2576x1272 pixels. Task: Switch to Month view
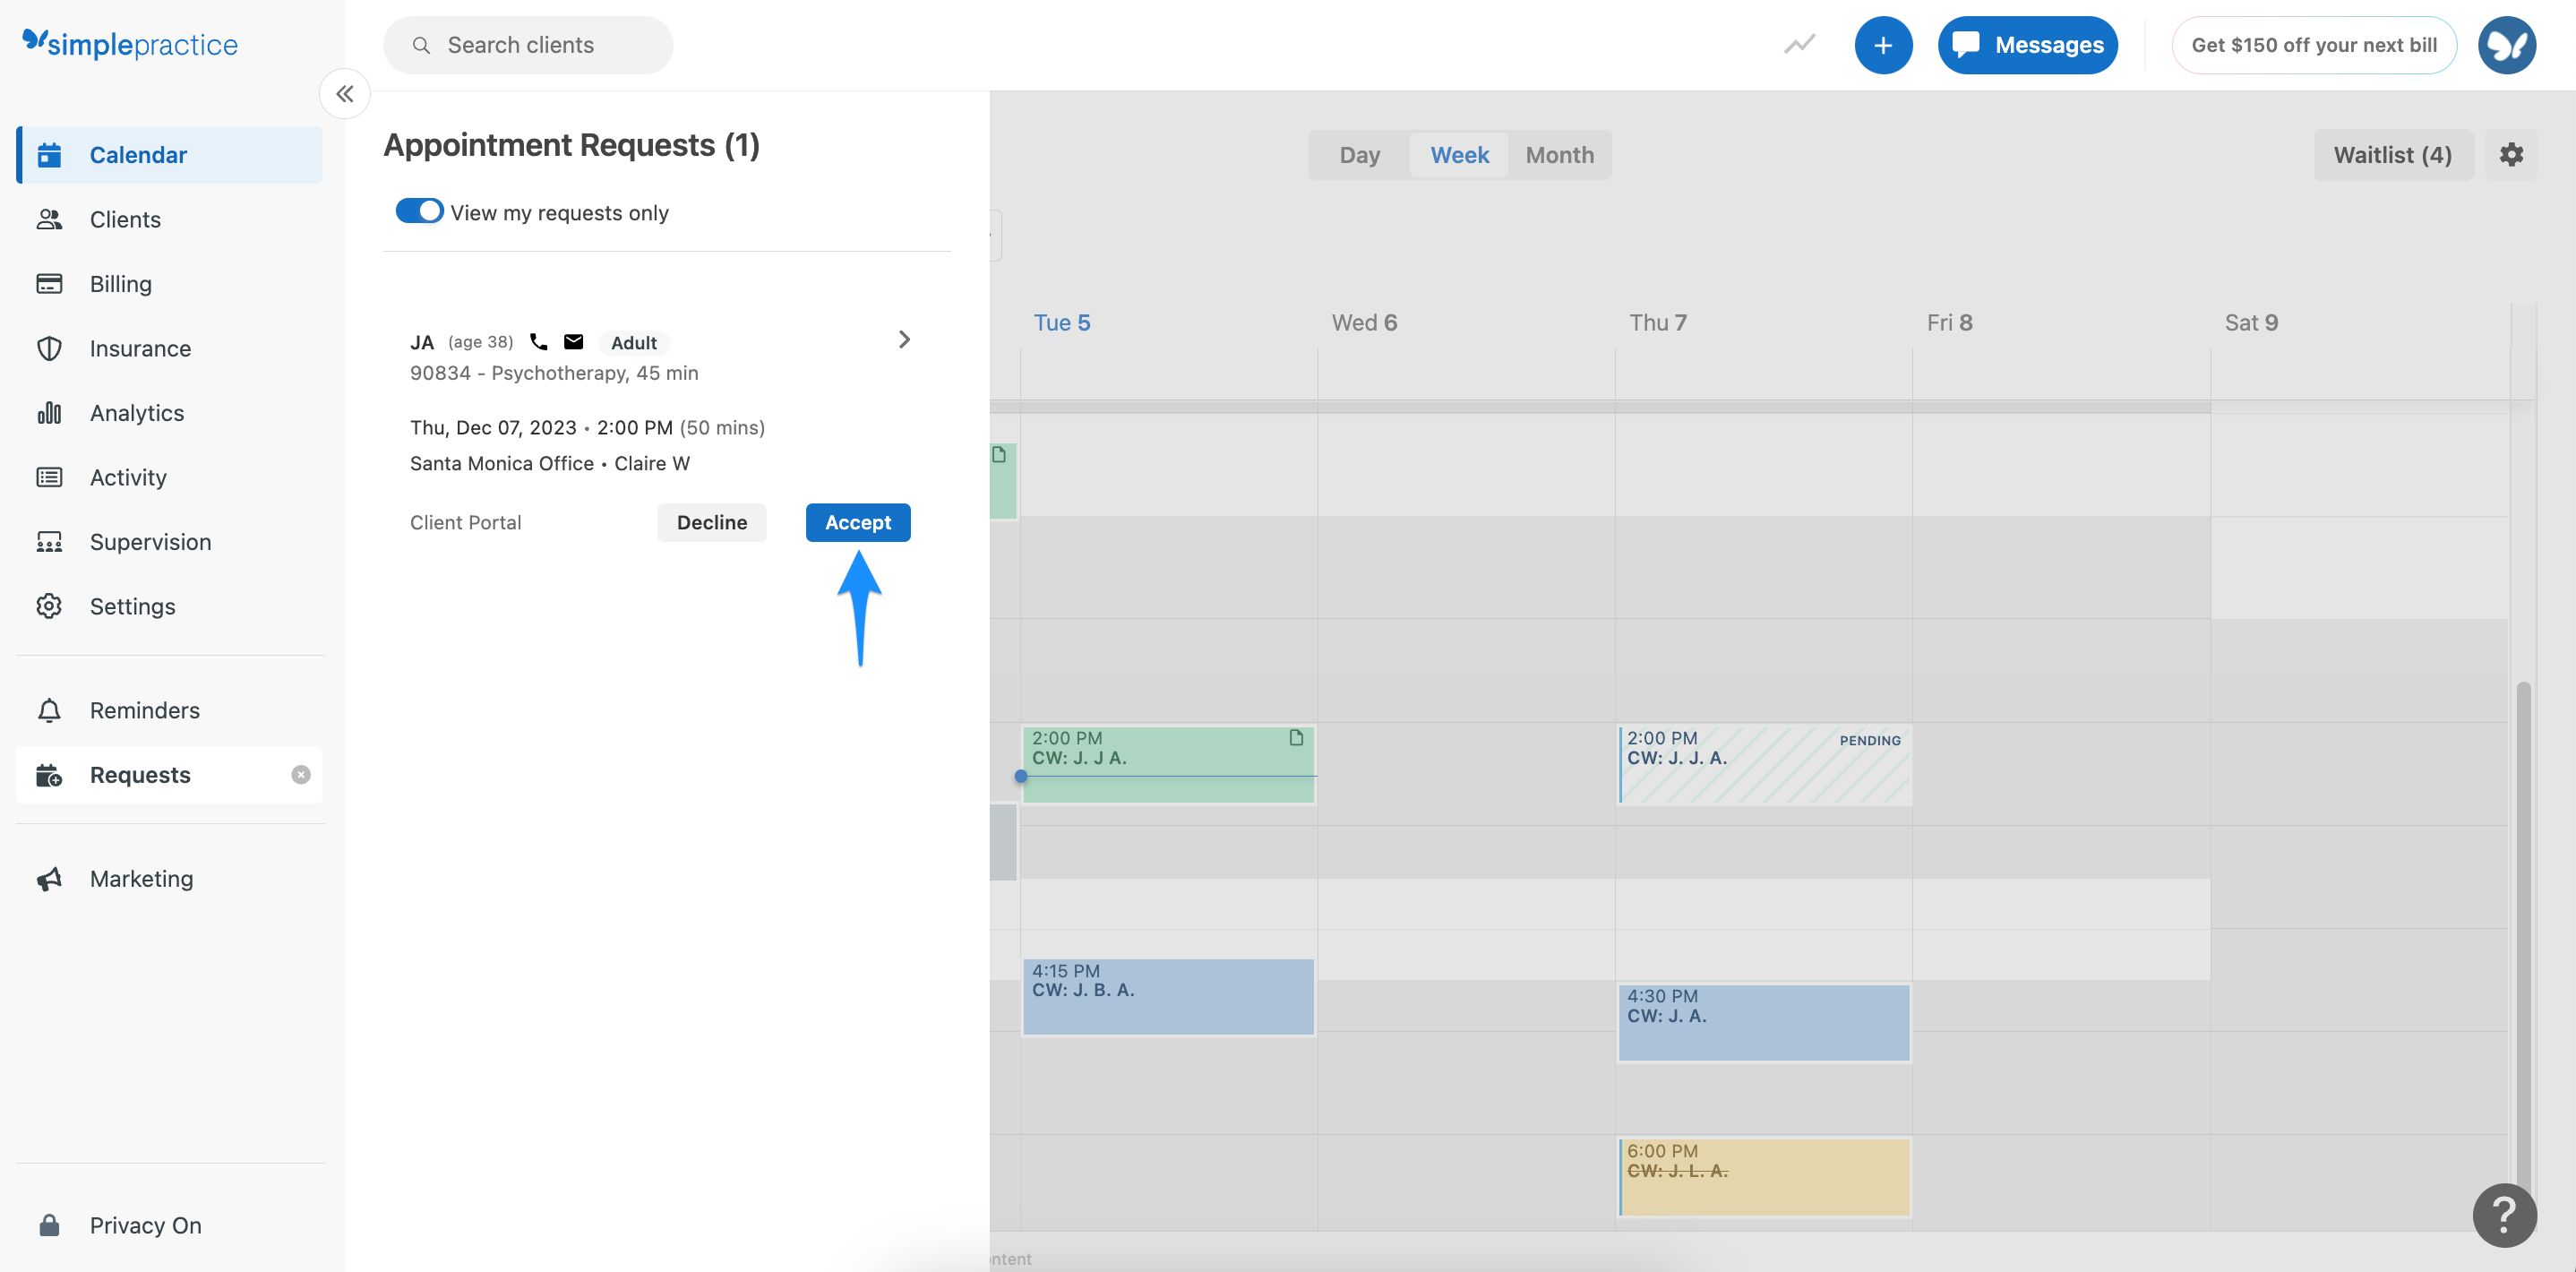pos(1559,155)
